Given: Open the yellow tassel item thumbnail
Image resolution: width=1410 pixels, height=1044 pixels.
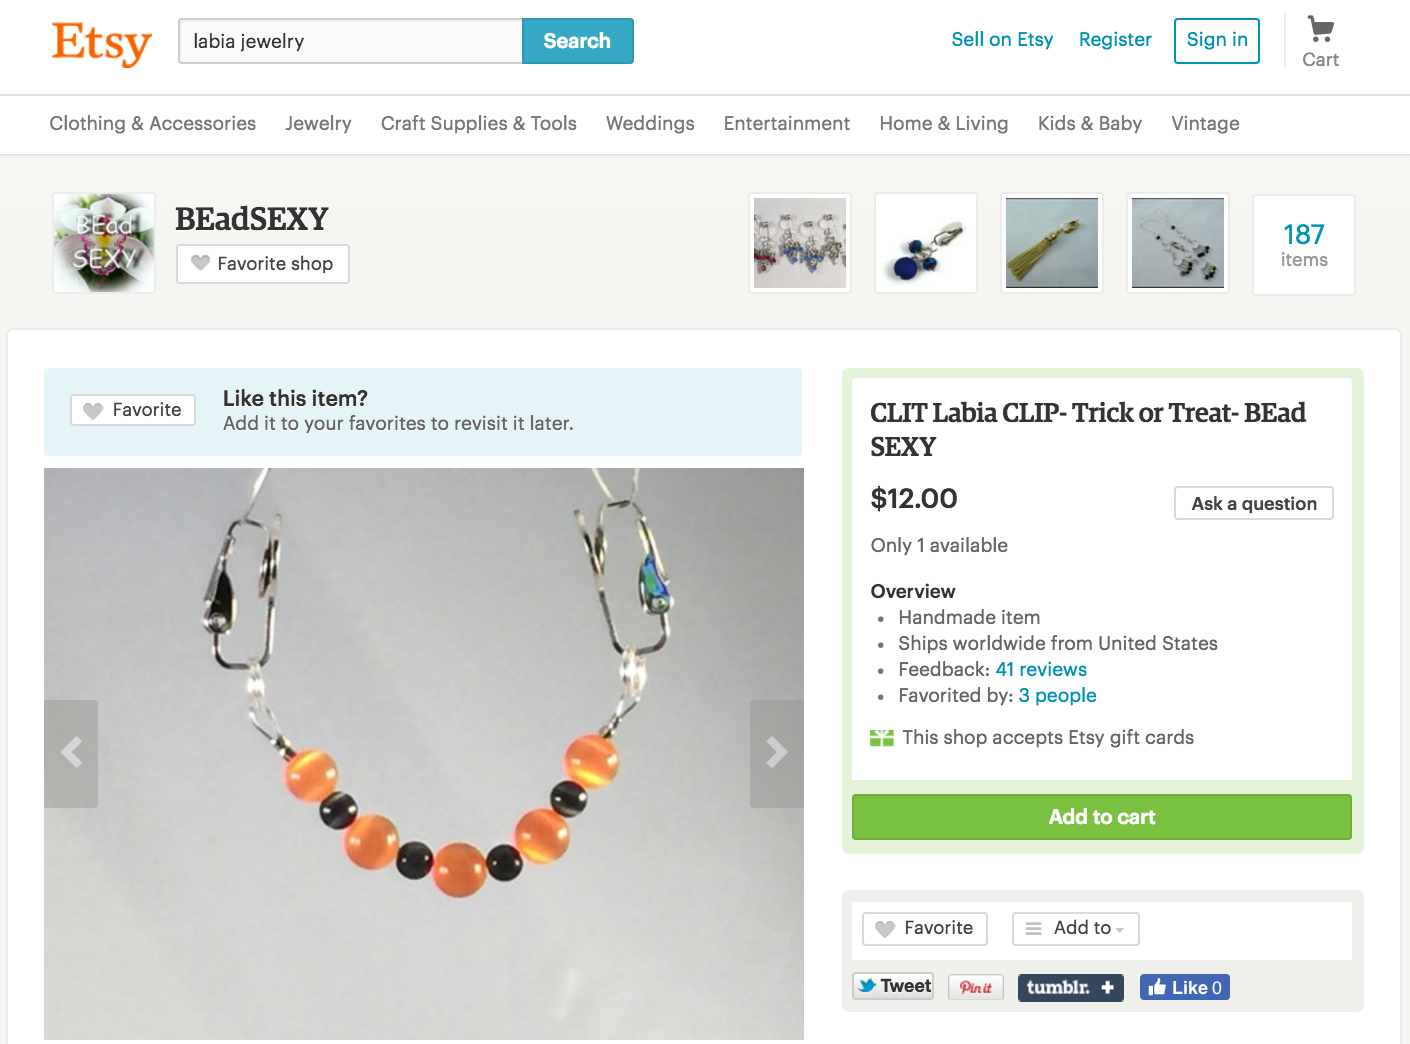Looking at the screenshot, I should (1052, 244).
